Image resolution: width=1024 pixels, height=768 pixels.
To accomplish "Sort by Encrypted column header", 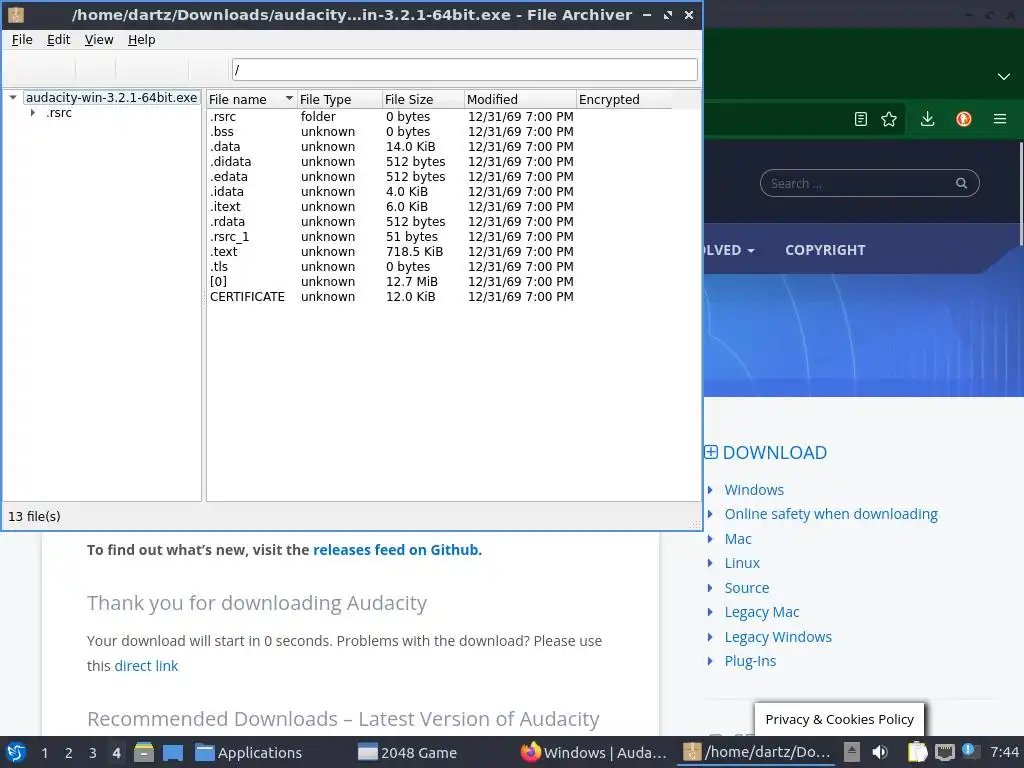I will coord(624,99).
